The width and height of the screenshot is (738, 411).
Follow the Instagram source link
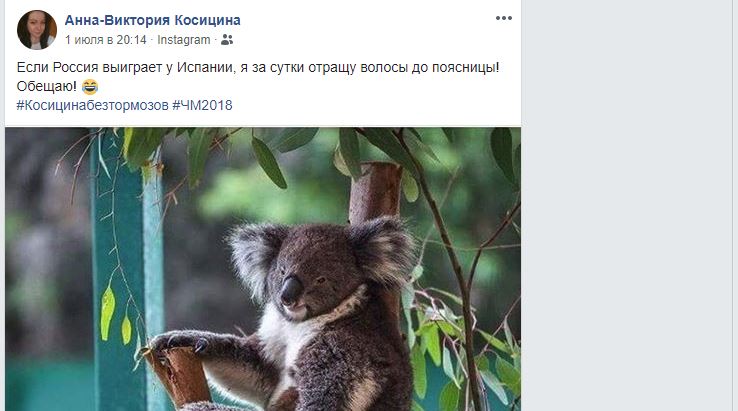[184, 40]
